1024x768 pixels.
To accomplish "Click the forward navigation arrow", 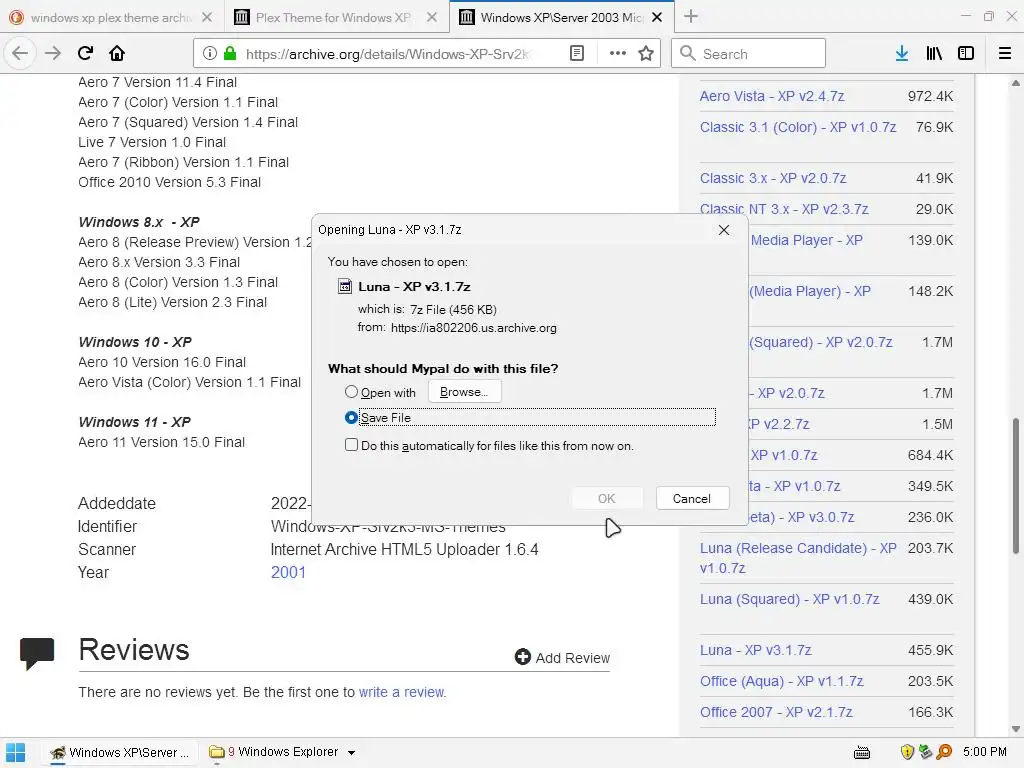I will click(x=53, y=54).
